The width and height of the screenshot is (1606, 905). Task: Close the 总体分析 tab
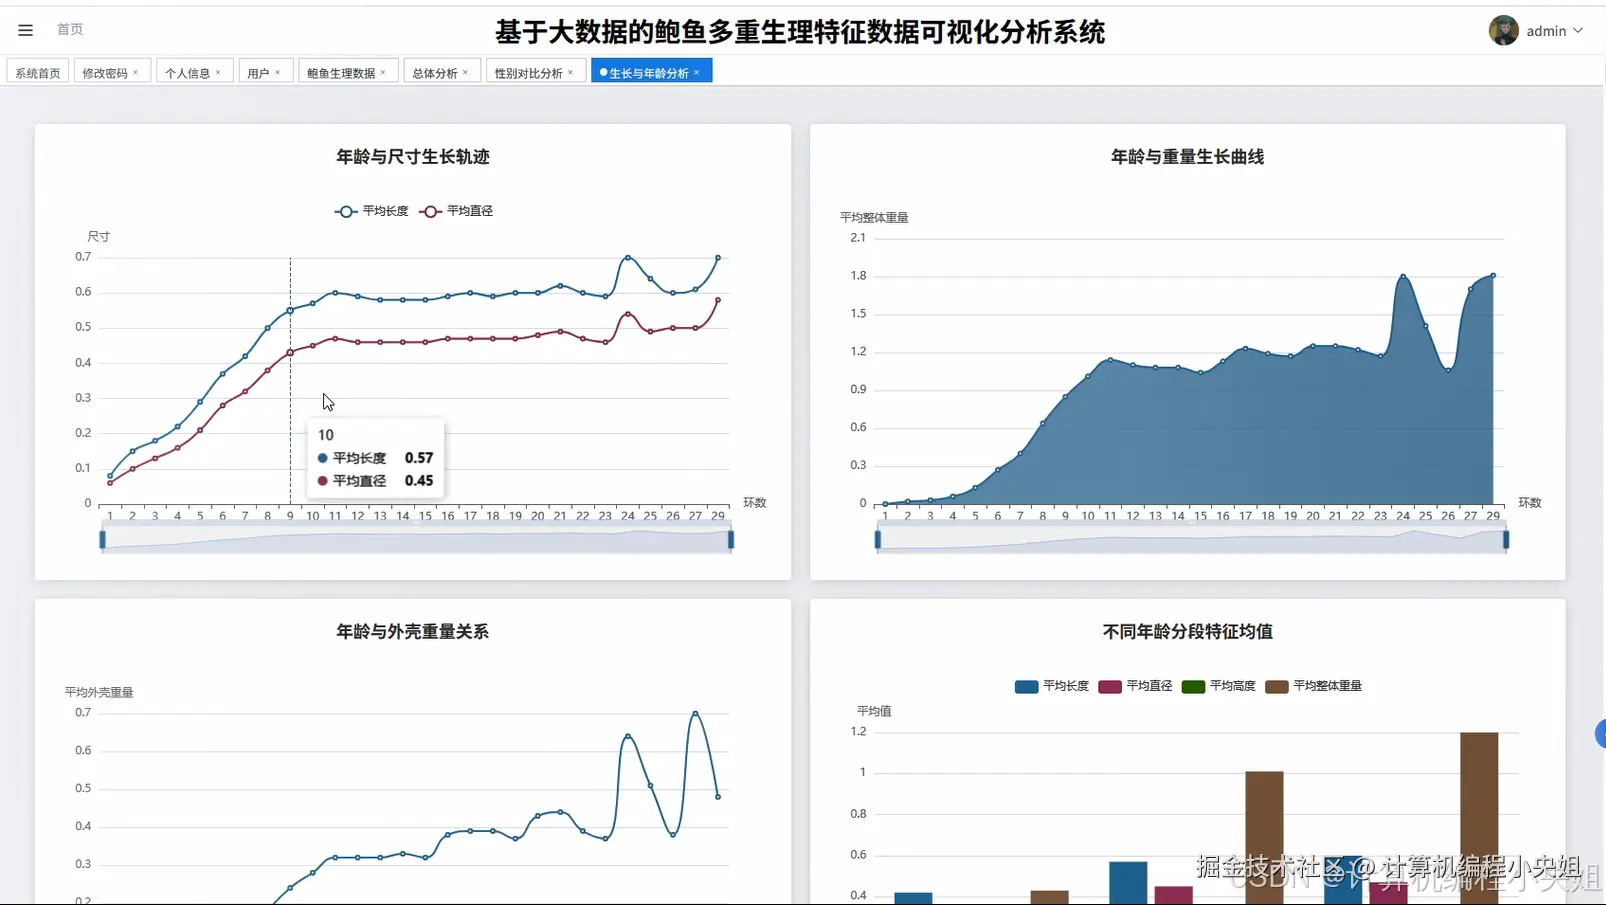(x=466, y=72)
